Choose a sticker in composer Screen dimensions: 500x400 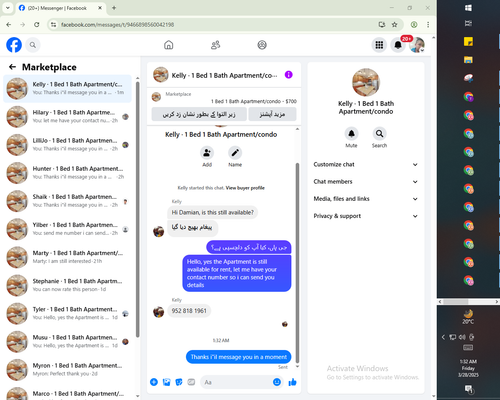tap(179, 382)
